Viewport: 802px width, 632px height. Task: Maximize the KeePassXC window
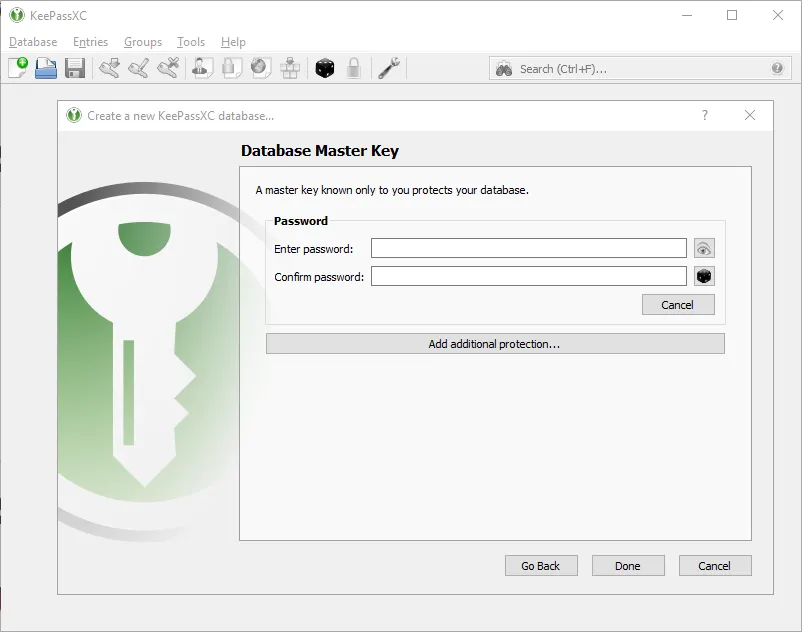pos(732,15)
